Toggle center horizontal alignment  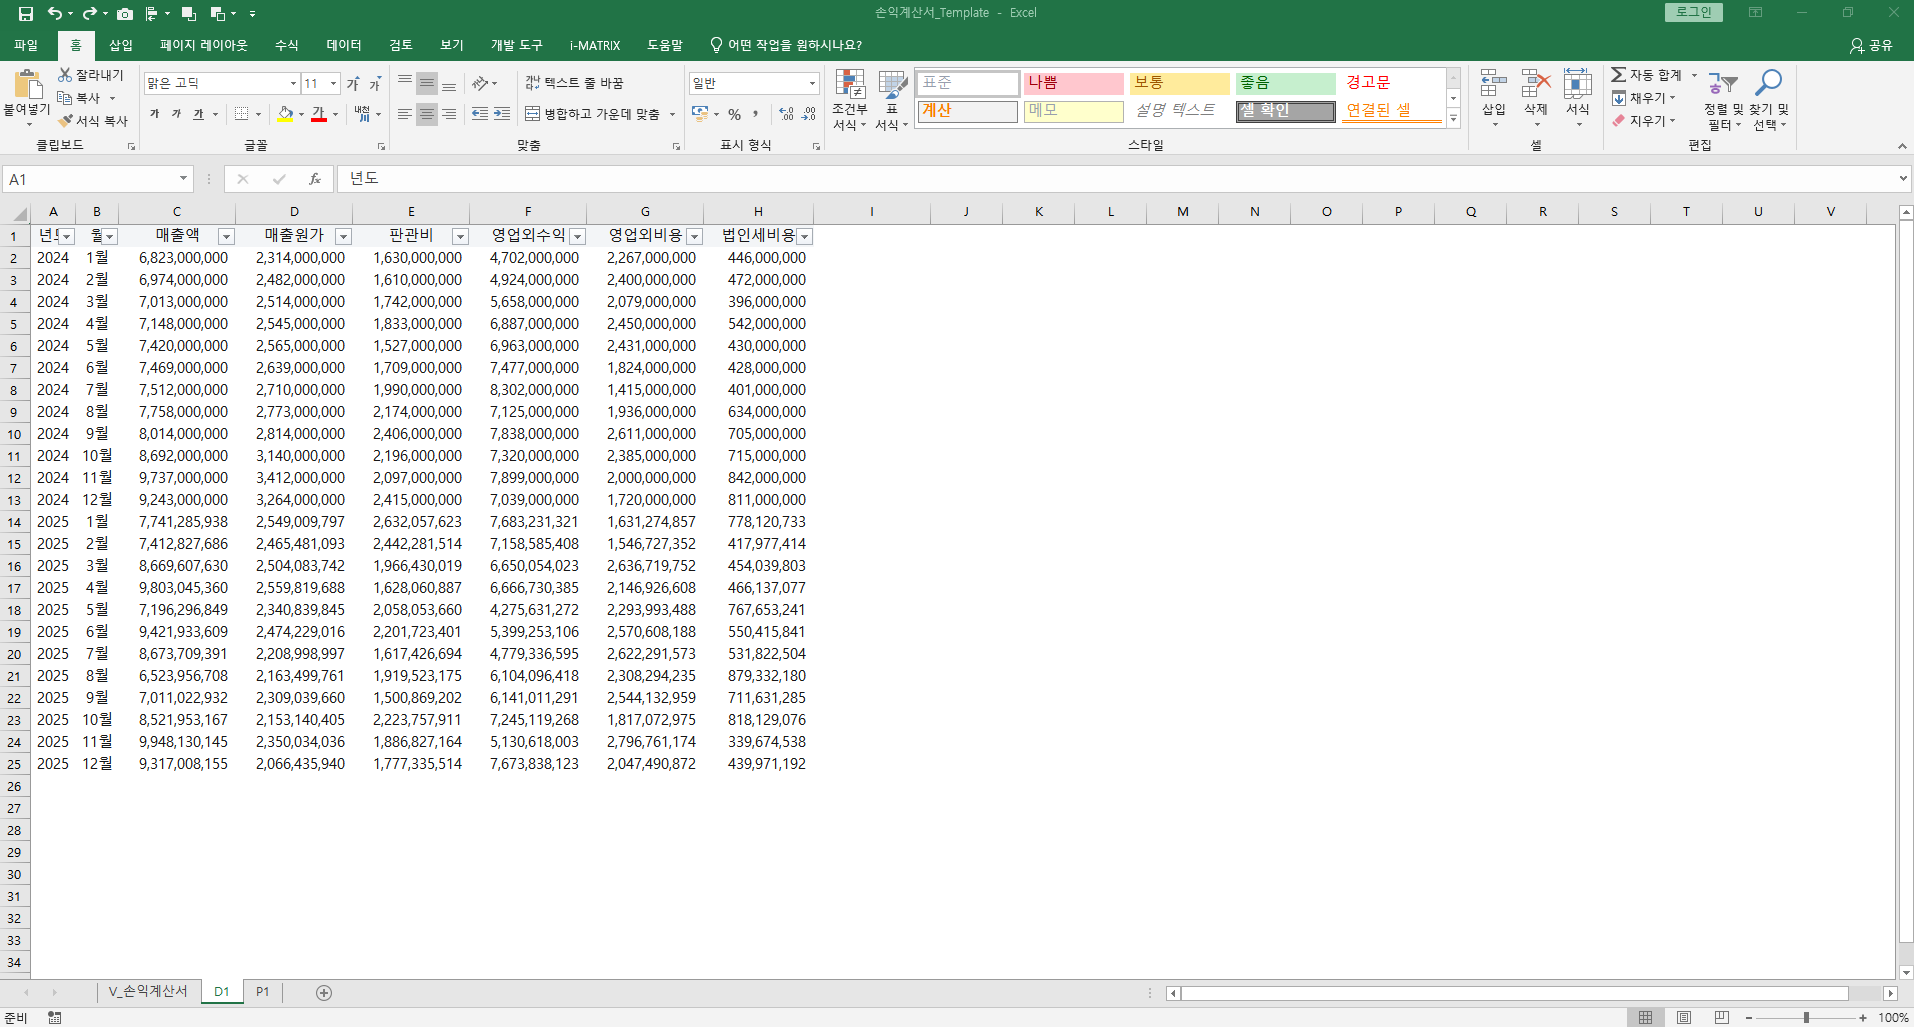coord(427,115)
